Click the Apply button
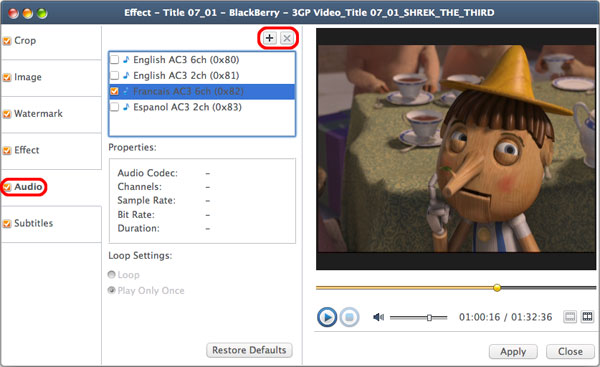Screen dimensions: 600x367 (x=513, y=351)
